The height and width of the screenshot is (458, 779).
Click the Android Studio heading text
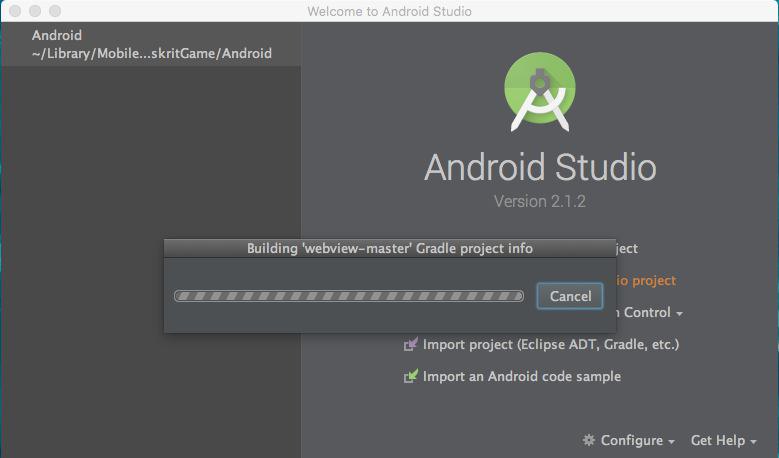540,167
